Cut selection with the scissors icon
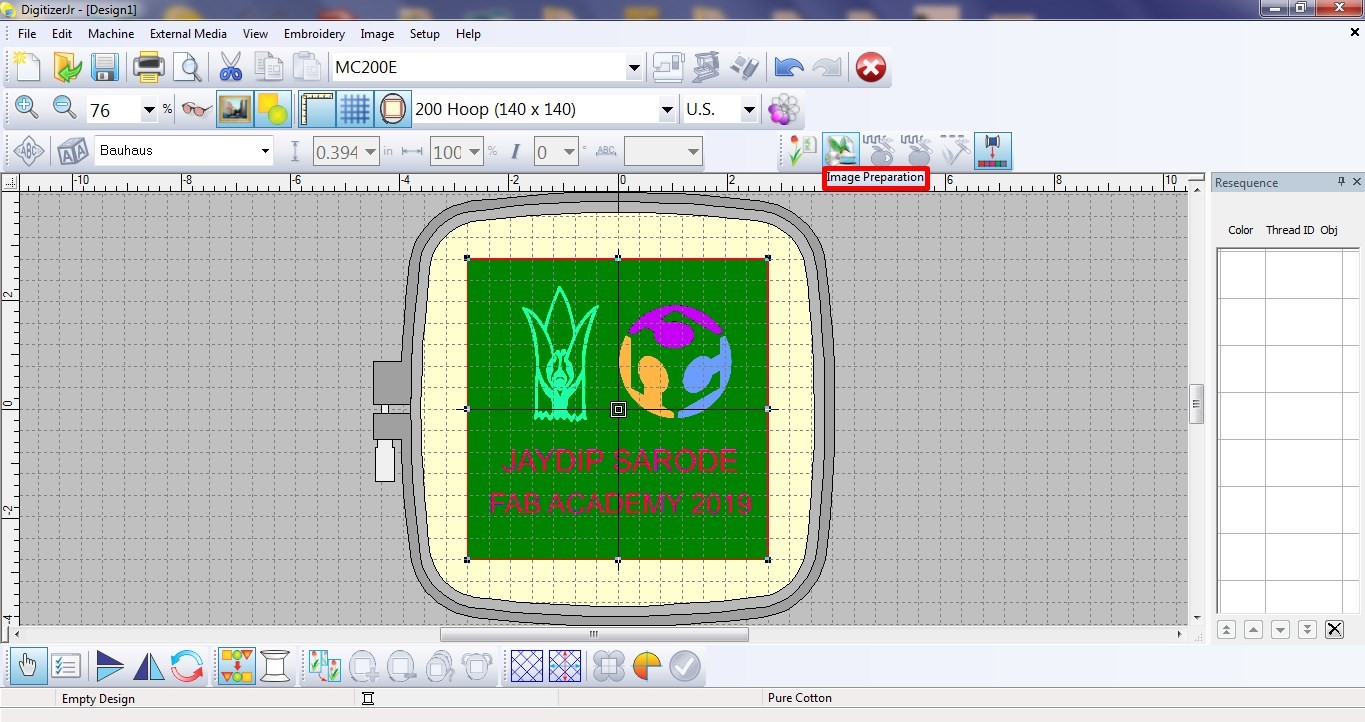This screenshot has width=1365, height=722. click(x=230, y=68)
